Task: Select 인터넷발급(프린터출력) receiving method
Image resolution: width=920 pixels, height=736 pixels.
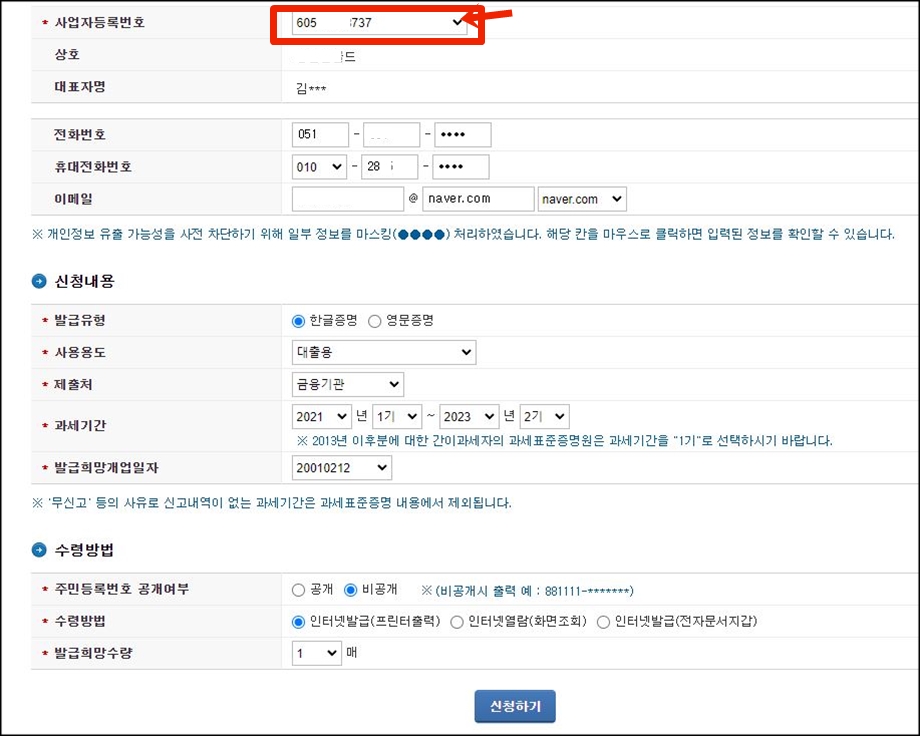Action: click(300, 621)
